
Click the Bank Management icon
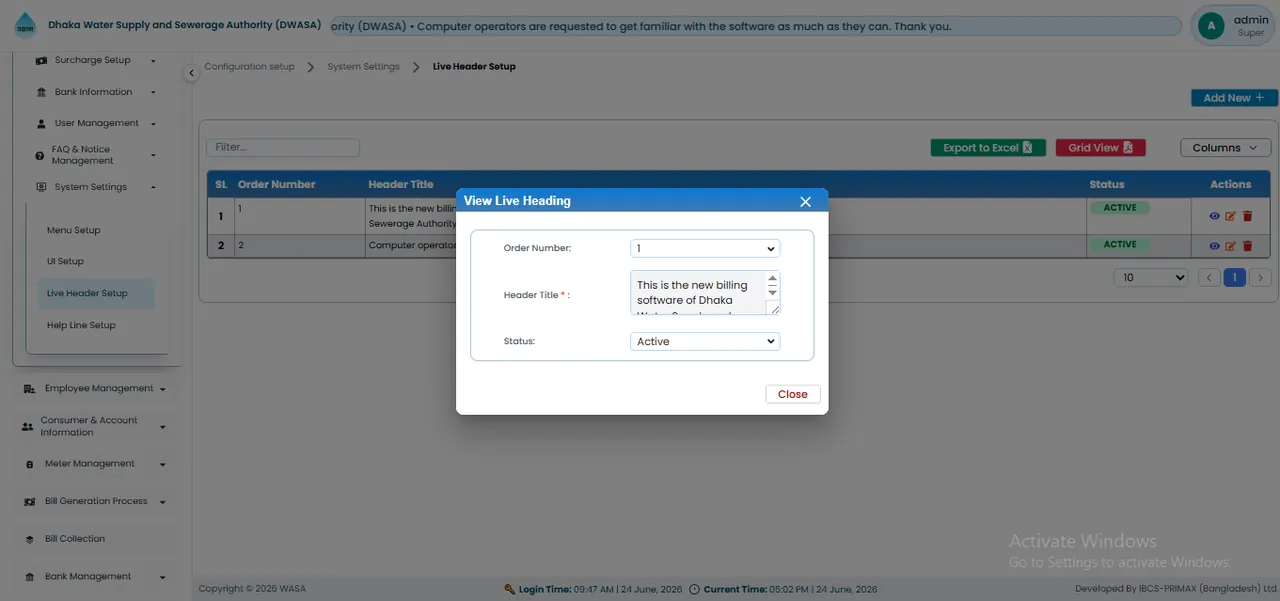(x=28, y=577)
